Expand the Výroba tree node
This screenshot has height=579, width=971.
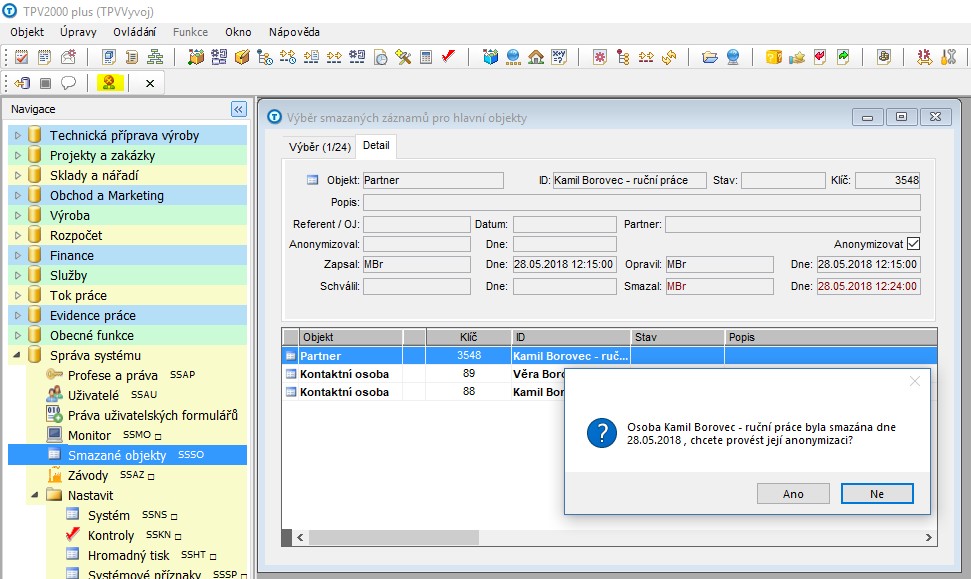coord(17,215)
